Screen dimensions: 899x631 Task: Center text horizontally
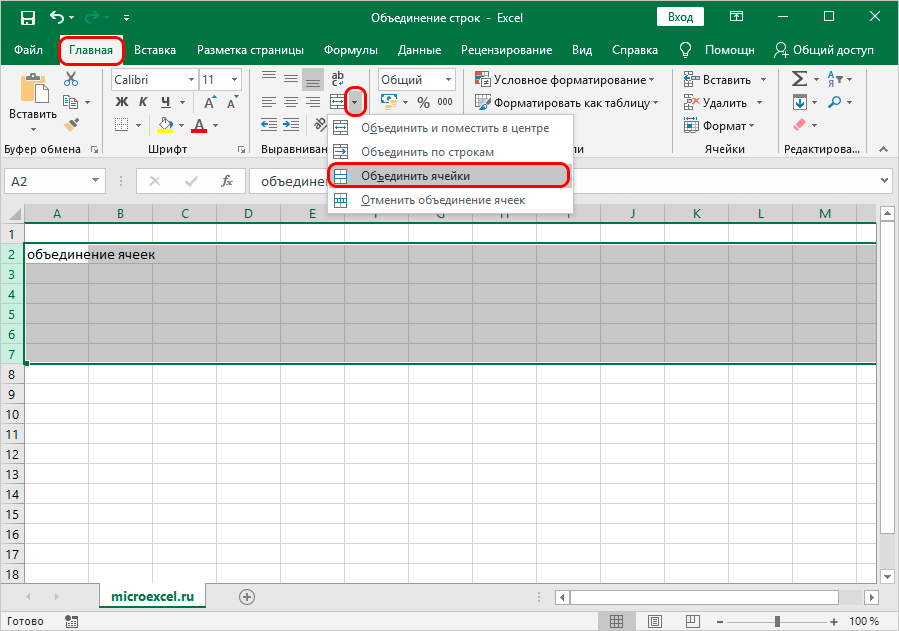(291, 102)
